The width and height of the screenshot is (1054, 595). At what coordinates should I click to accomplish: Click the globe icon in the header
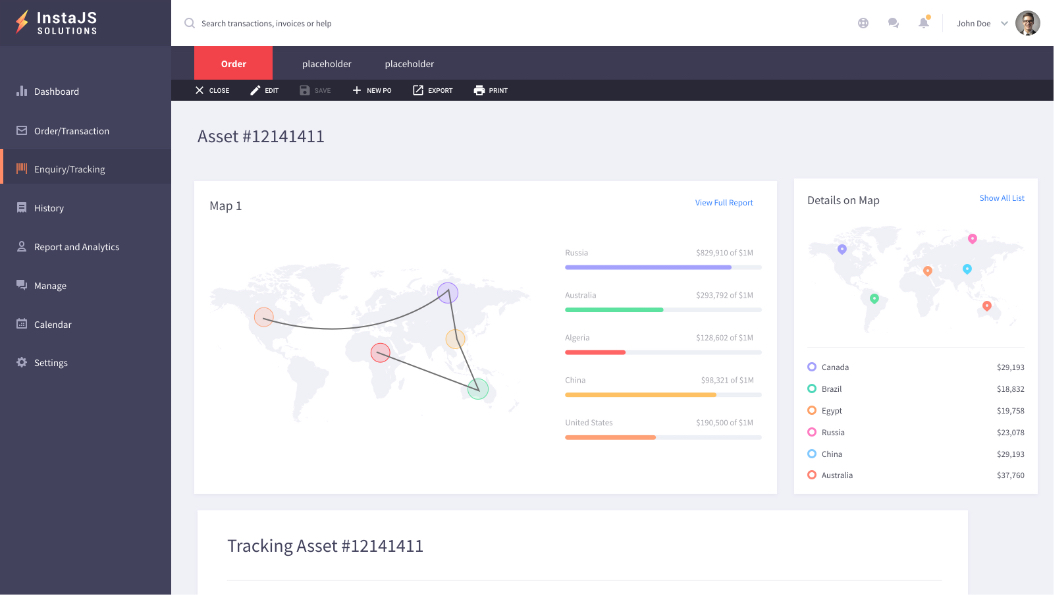(x=863, y=23)
